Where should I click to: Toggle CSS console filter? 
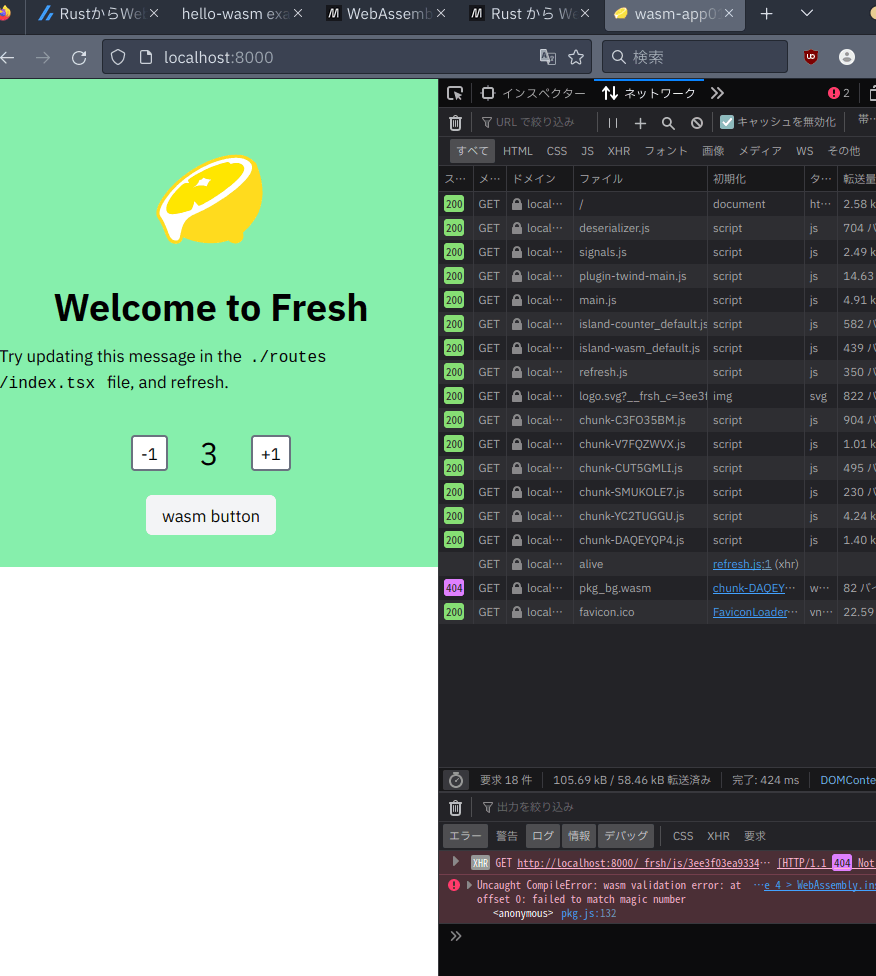[x=683, y=836]
